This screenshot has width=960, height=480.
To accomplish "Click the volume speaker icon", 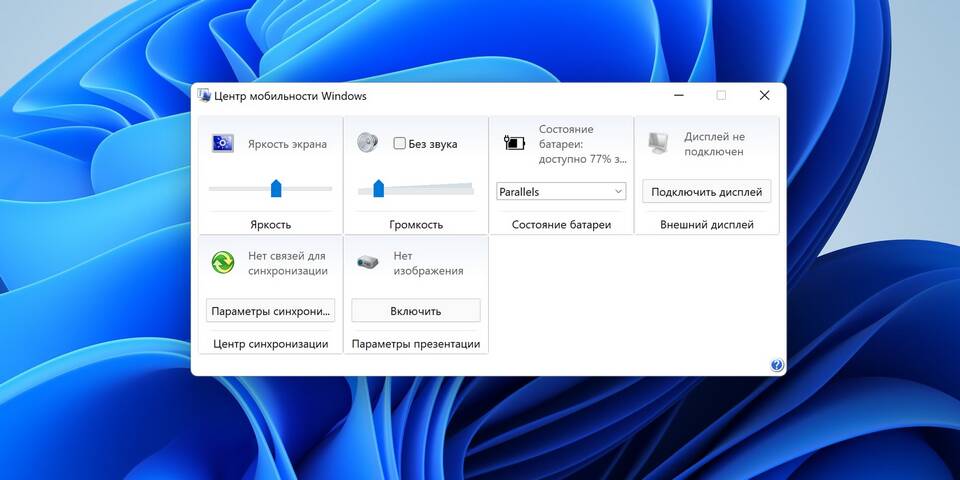I will [x=367, y=143].
